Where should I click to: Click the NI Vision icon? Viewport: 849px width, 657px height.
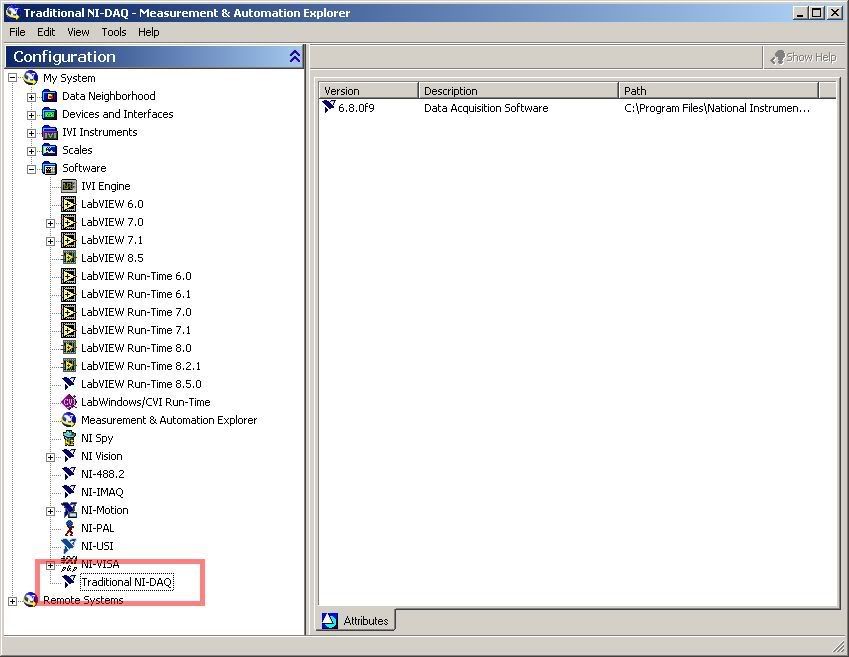click(69, 456)
